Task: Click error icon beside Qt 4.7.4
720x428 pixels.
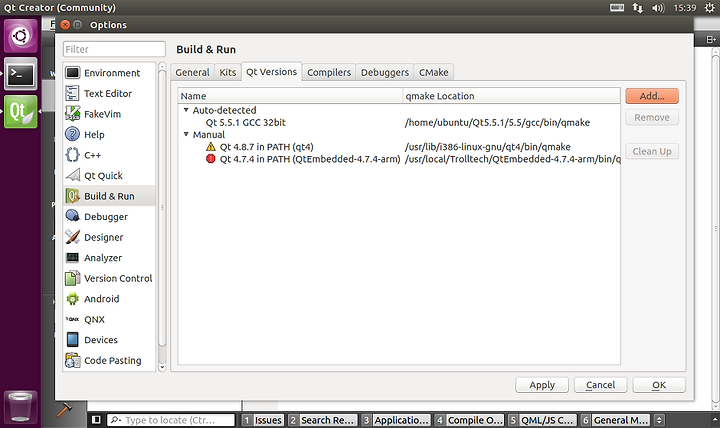Action: (210, 159)
